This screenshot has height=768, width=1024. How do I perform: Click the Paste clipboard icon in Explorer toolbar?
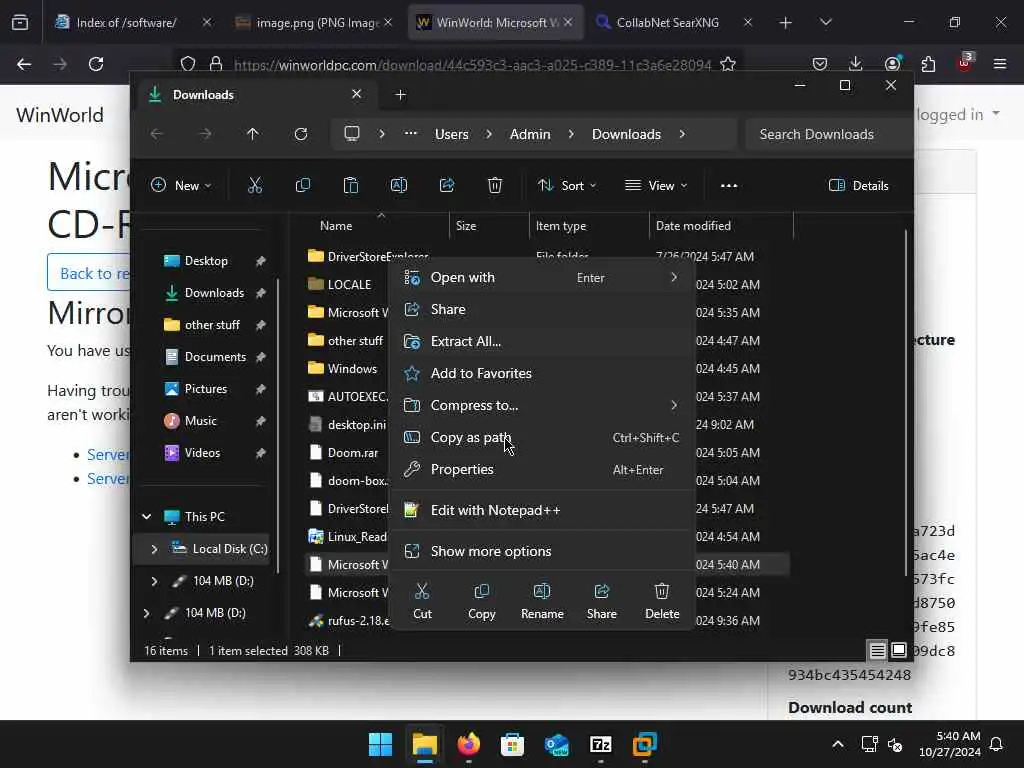351,185
